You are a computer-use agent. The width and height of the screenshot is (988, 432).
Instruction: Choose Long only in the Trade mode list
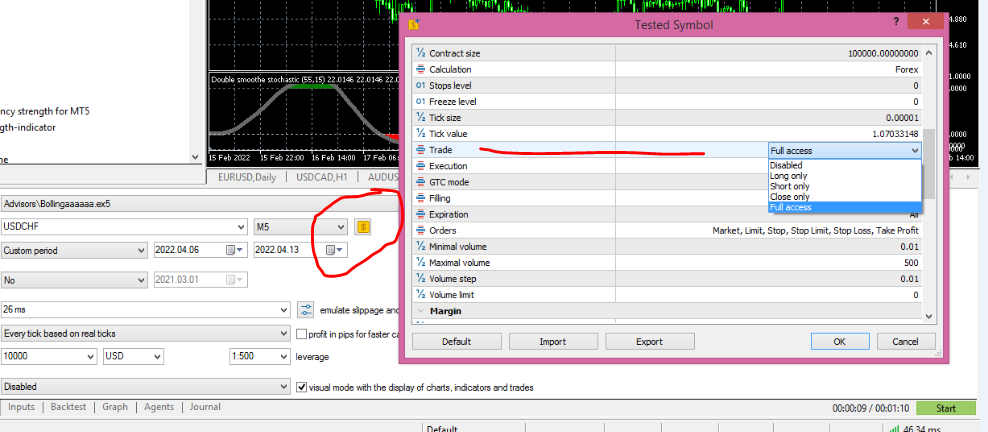(844, 176)
